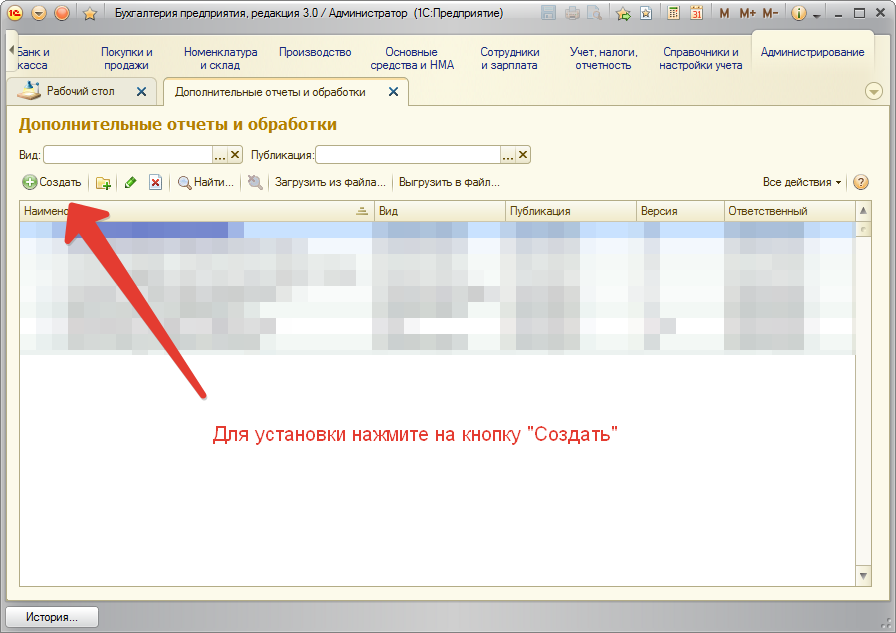Click the cancel search icon next to Найти
Image resolution: width=896 pixels, height=633 pixels.
[256, 183]
